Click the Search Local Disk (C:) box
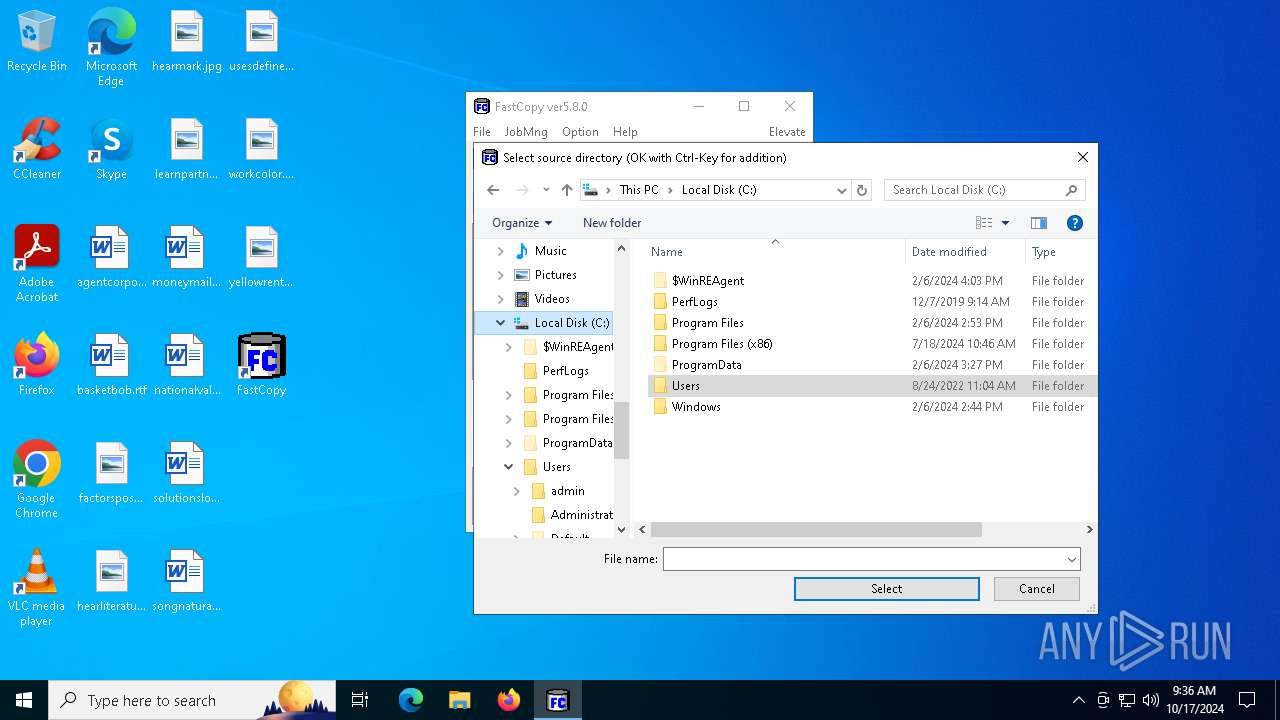1280x720 pixels. (x=984, y=190)
